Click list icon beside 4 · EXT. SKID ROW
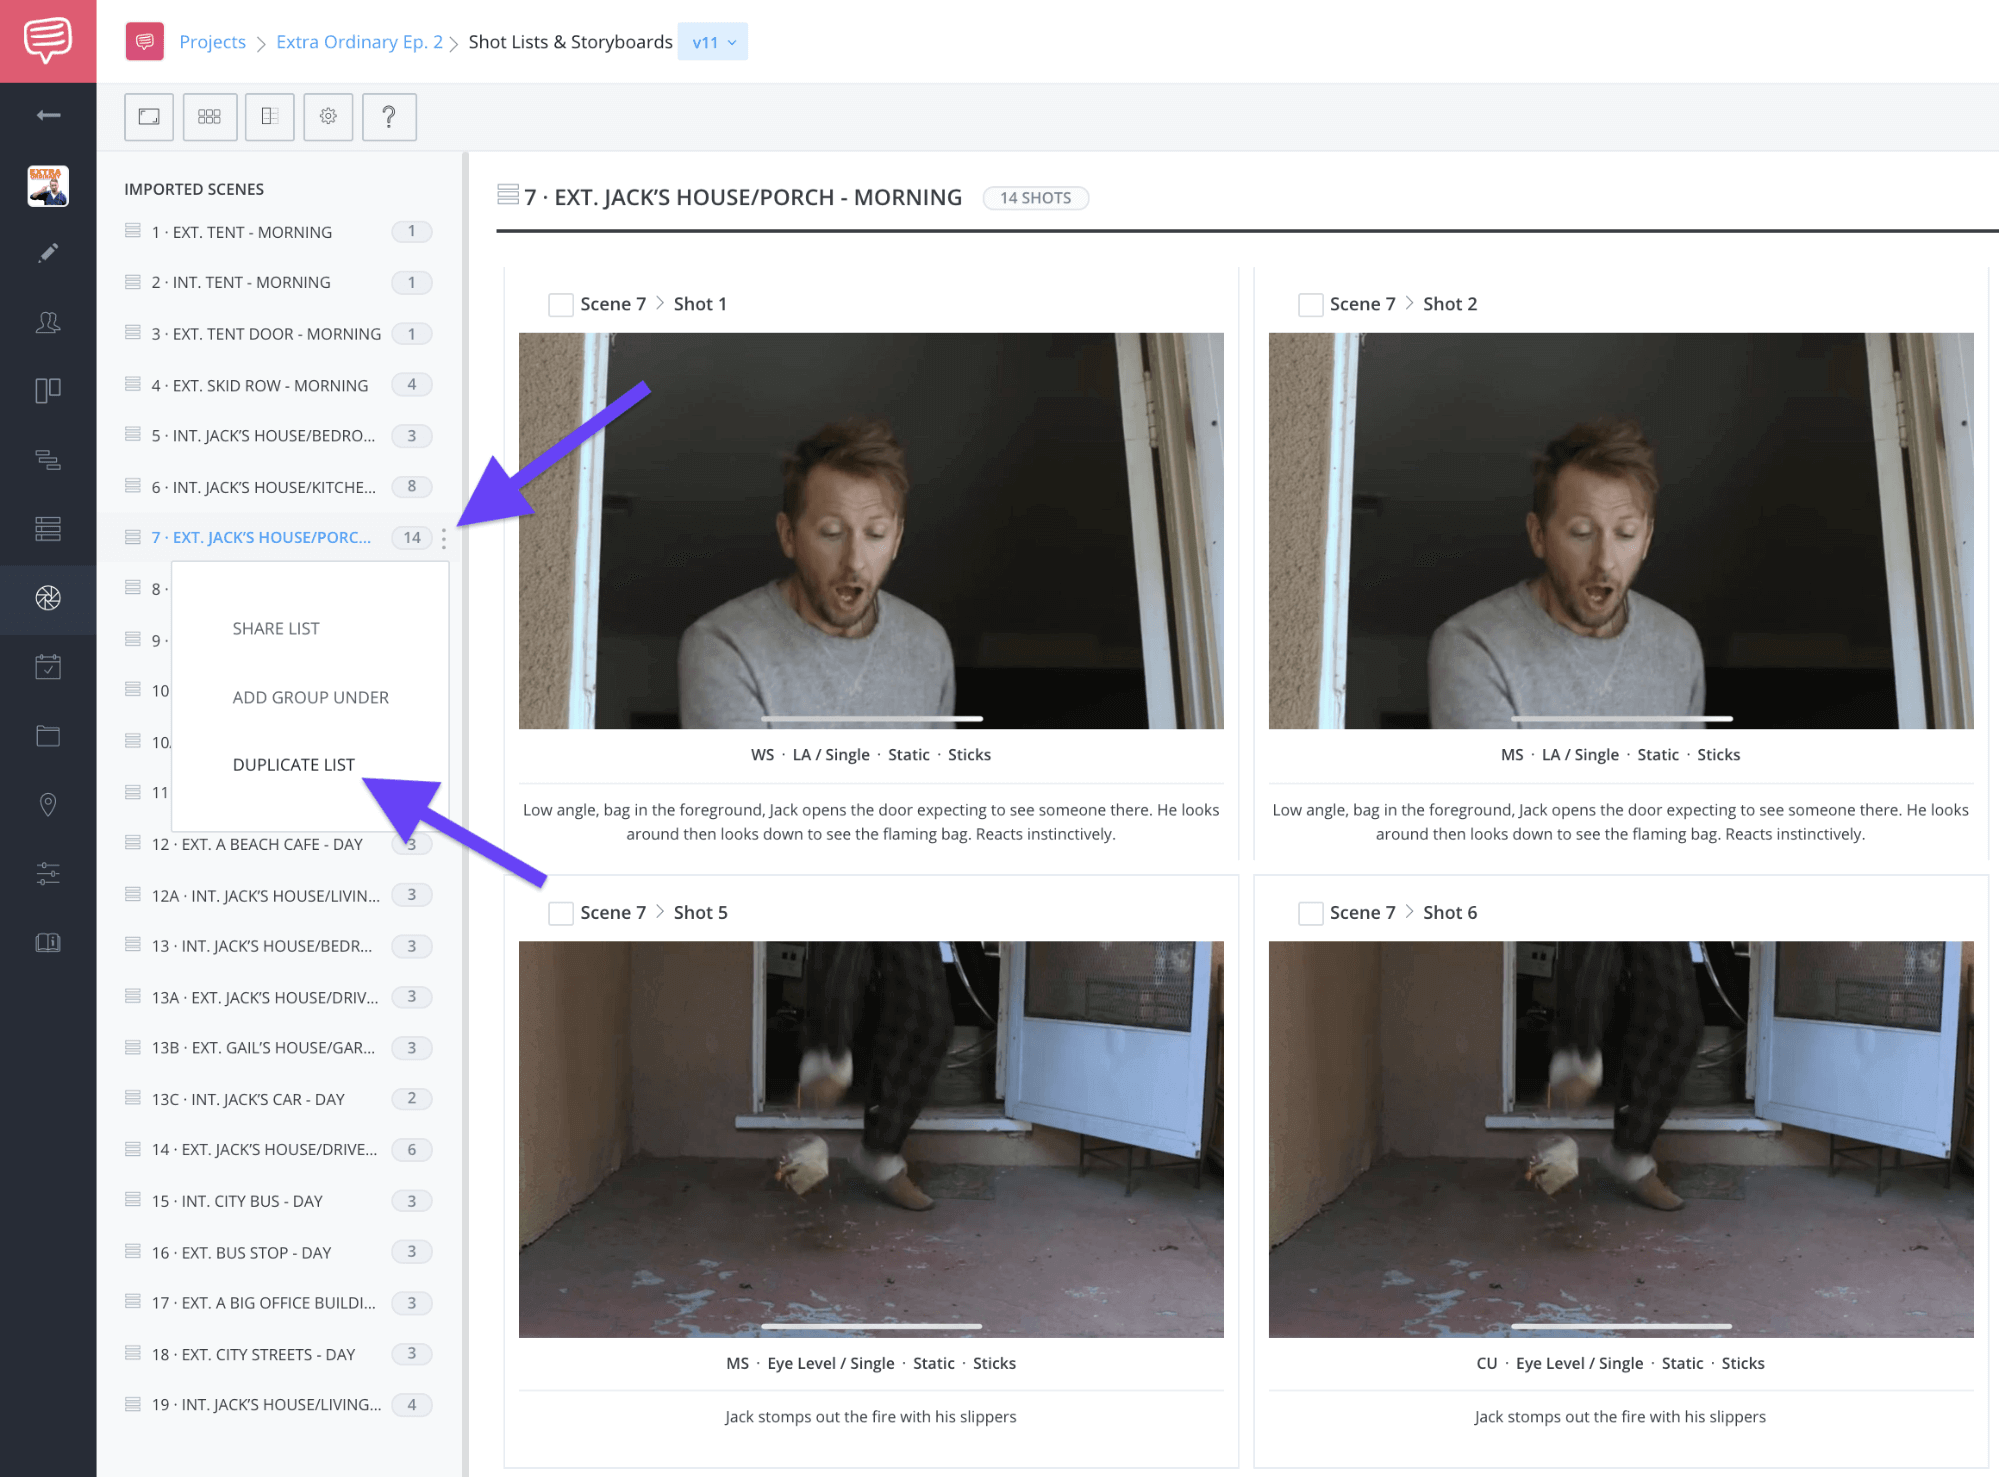This screenshot has width=1999, height=1477. (133, 384)
